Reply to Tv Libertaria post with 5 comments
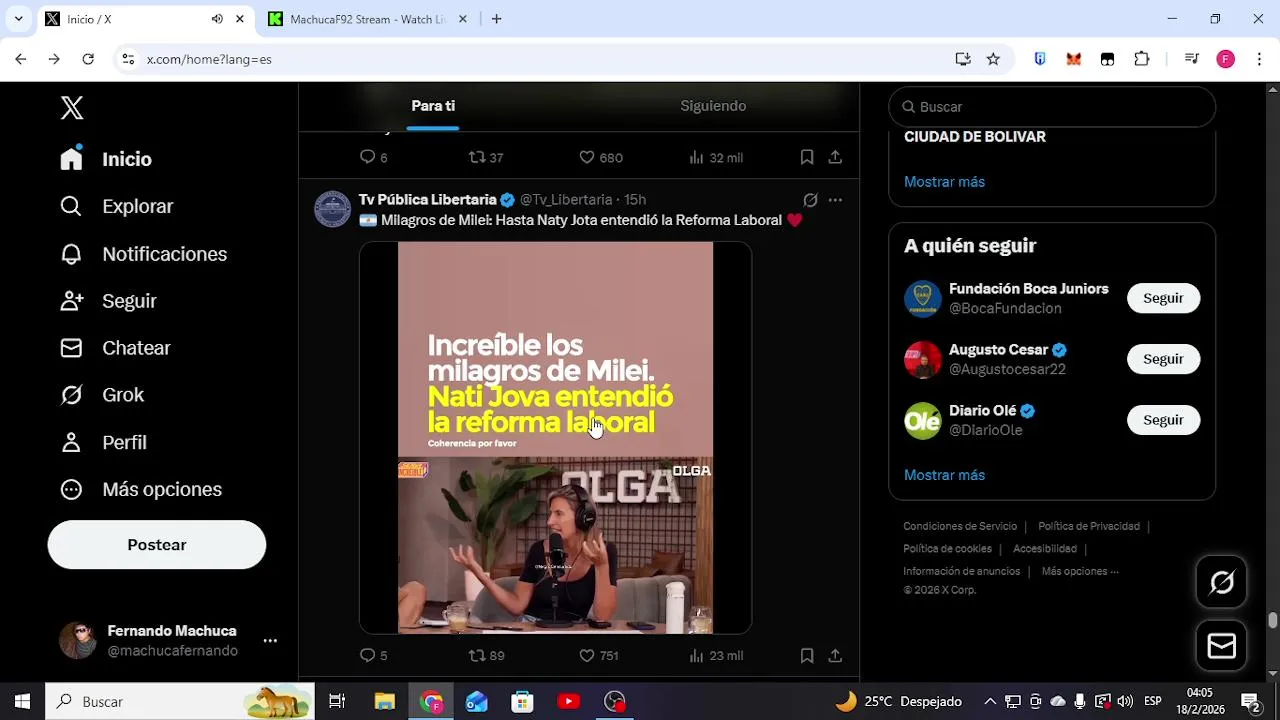The image size is (1280, 720). pos(373,656)
